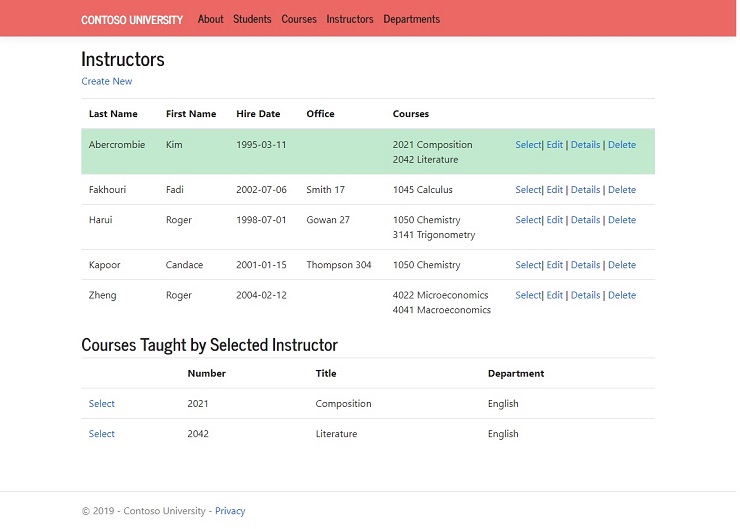Delete the Abercrombie instructor

622,145
